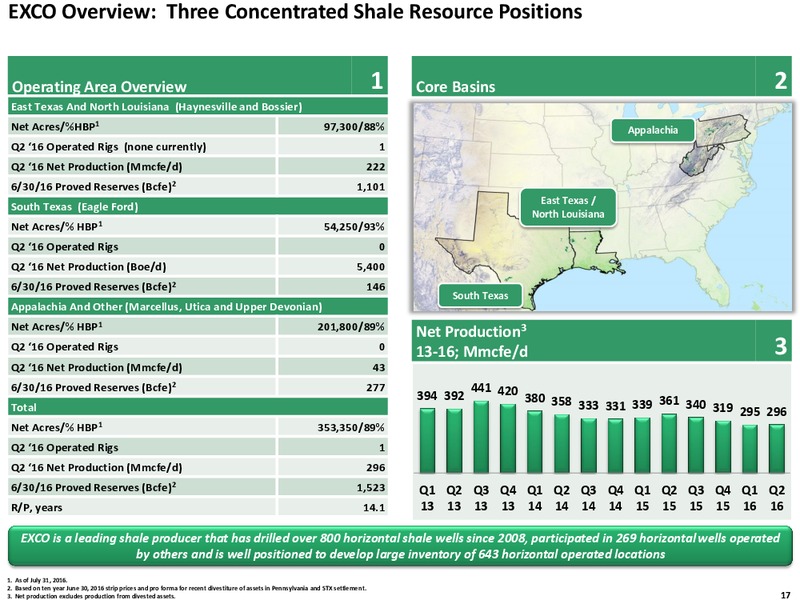Click the Q3 13 bar labeled 441
This screenshot has height=600, width=800.
(x=481, y=437)
